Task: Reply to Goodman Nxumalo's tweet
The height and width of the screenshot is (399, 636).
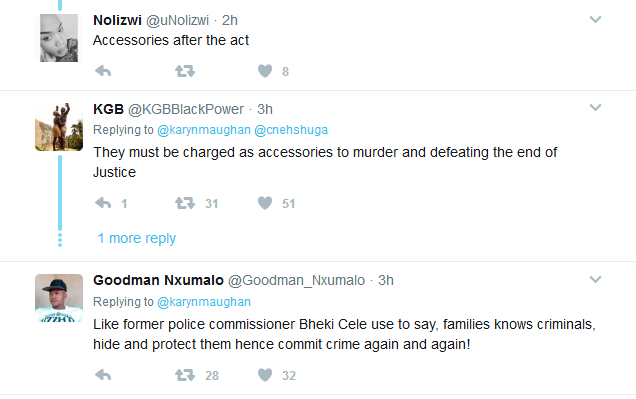Action: tap(103, 375)
